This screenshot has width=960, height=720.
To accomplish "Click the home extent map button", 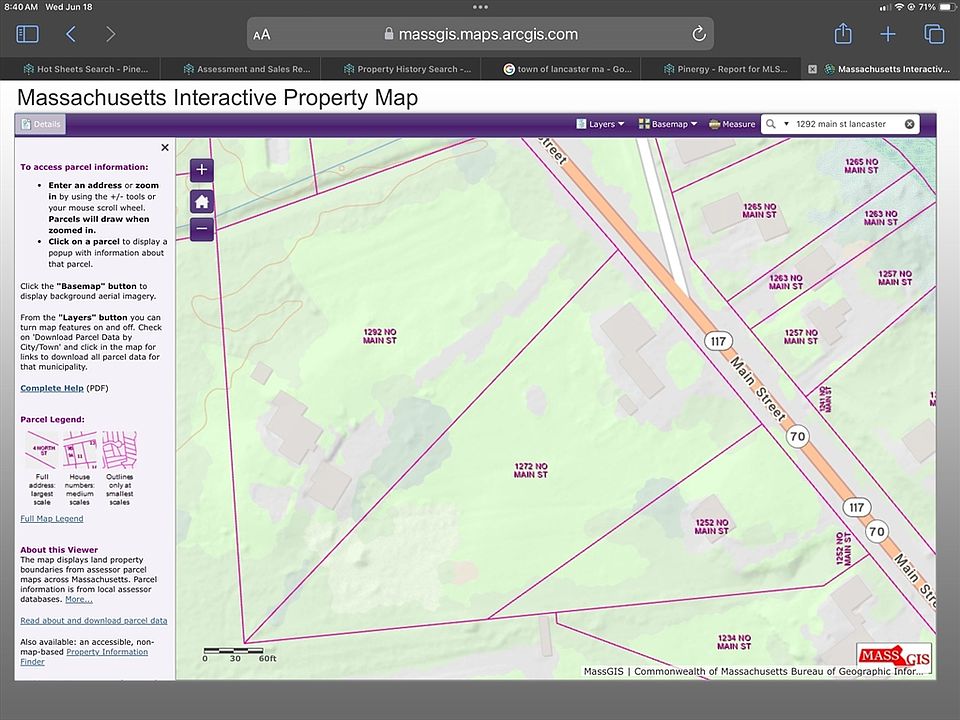I will (x=202, y=200).
